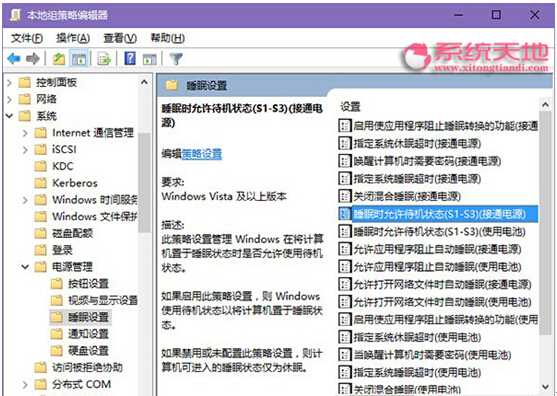Click folder icon next to KDC
Screen dimensions: 557x396
[x=41, y=166]
